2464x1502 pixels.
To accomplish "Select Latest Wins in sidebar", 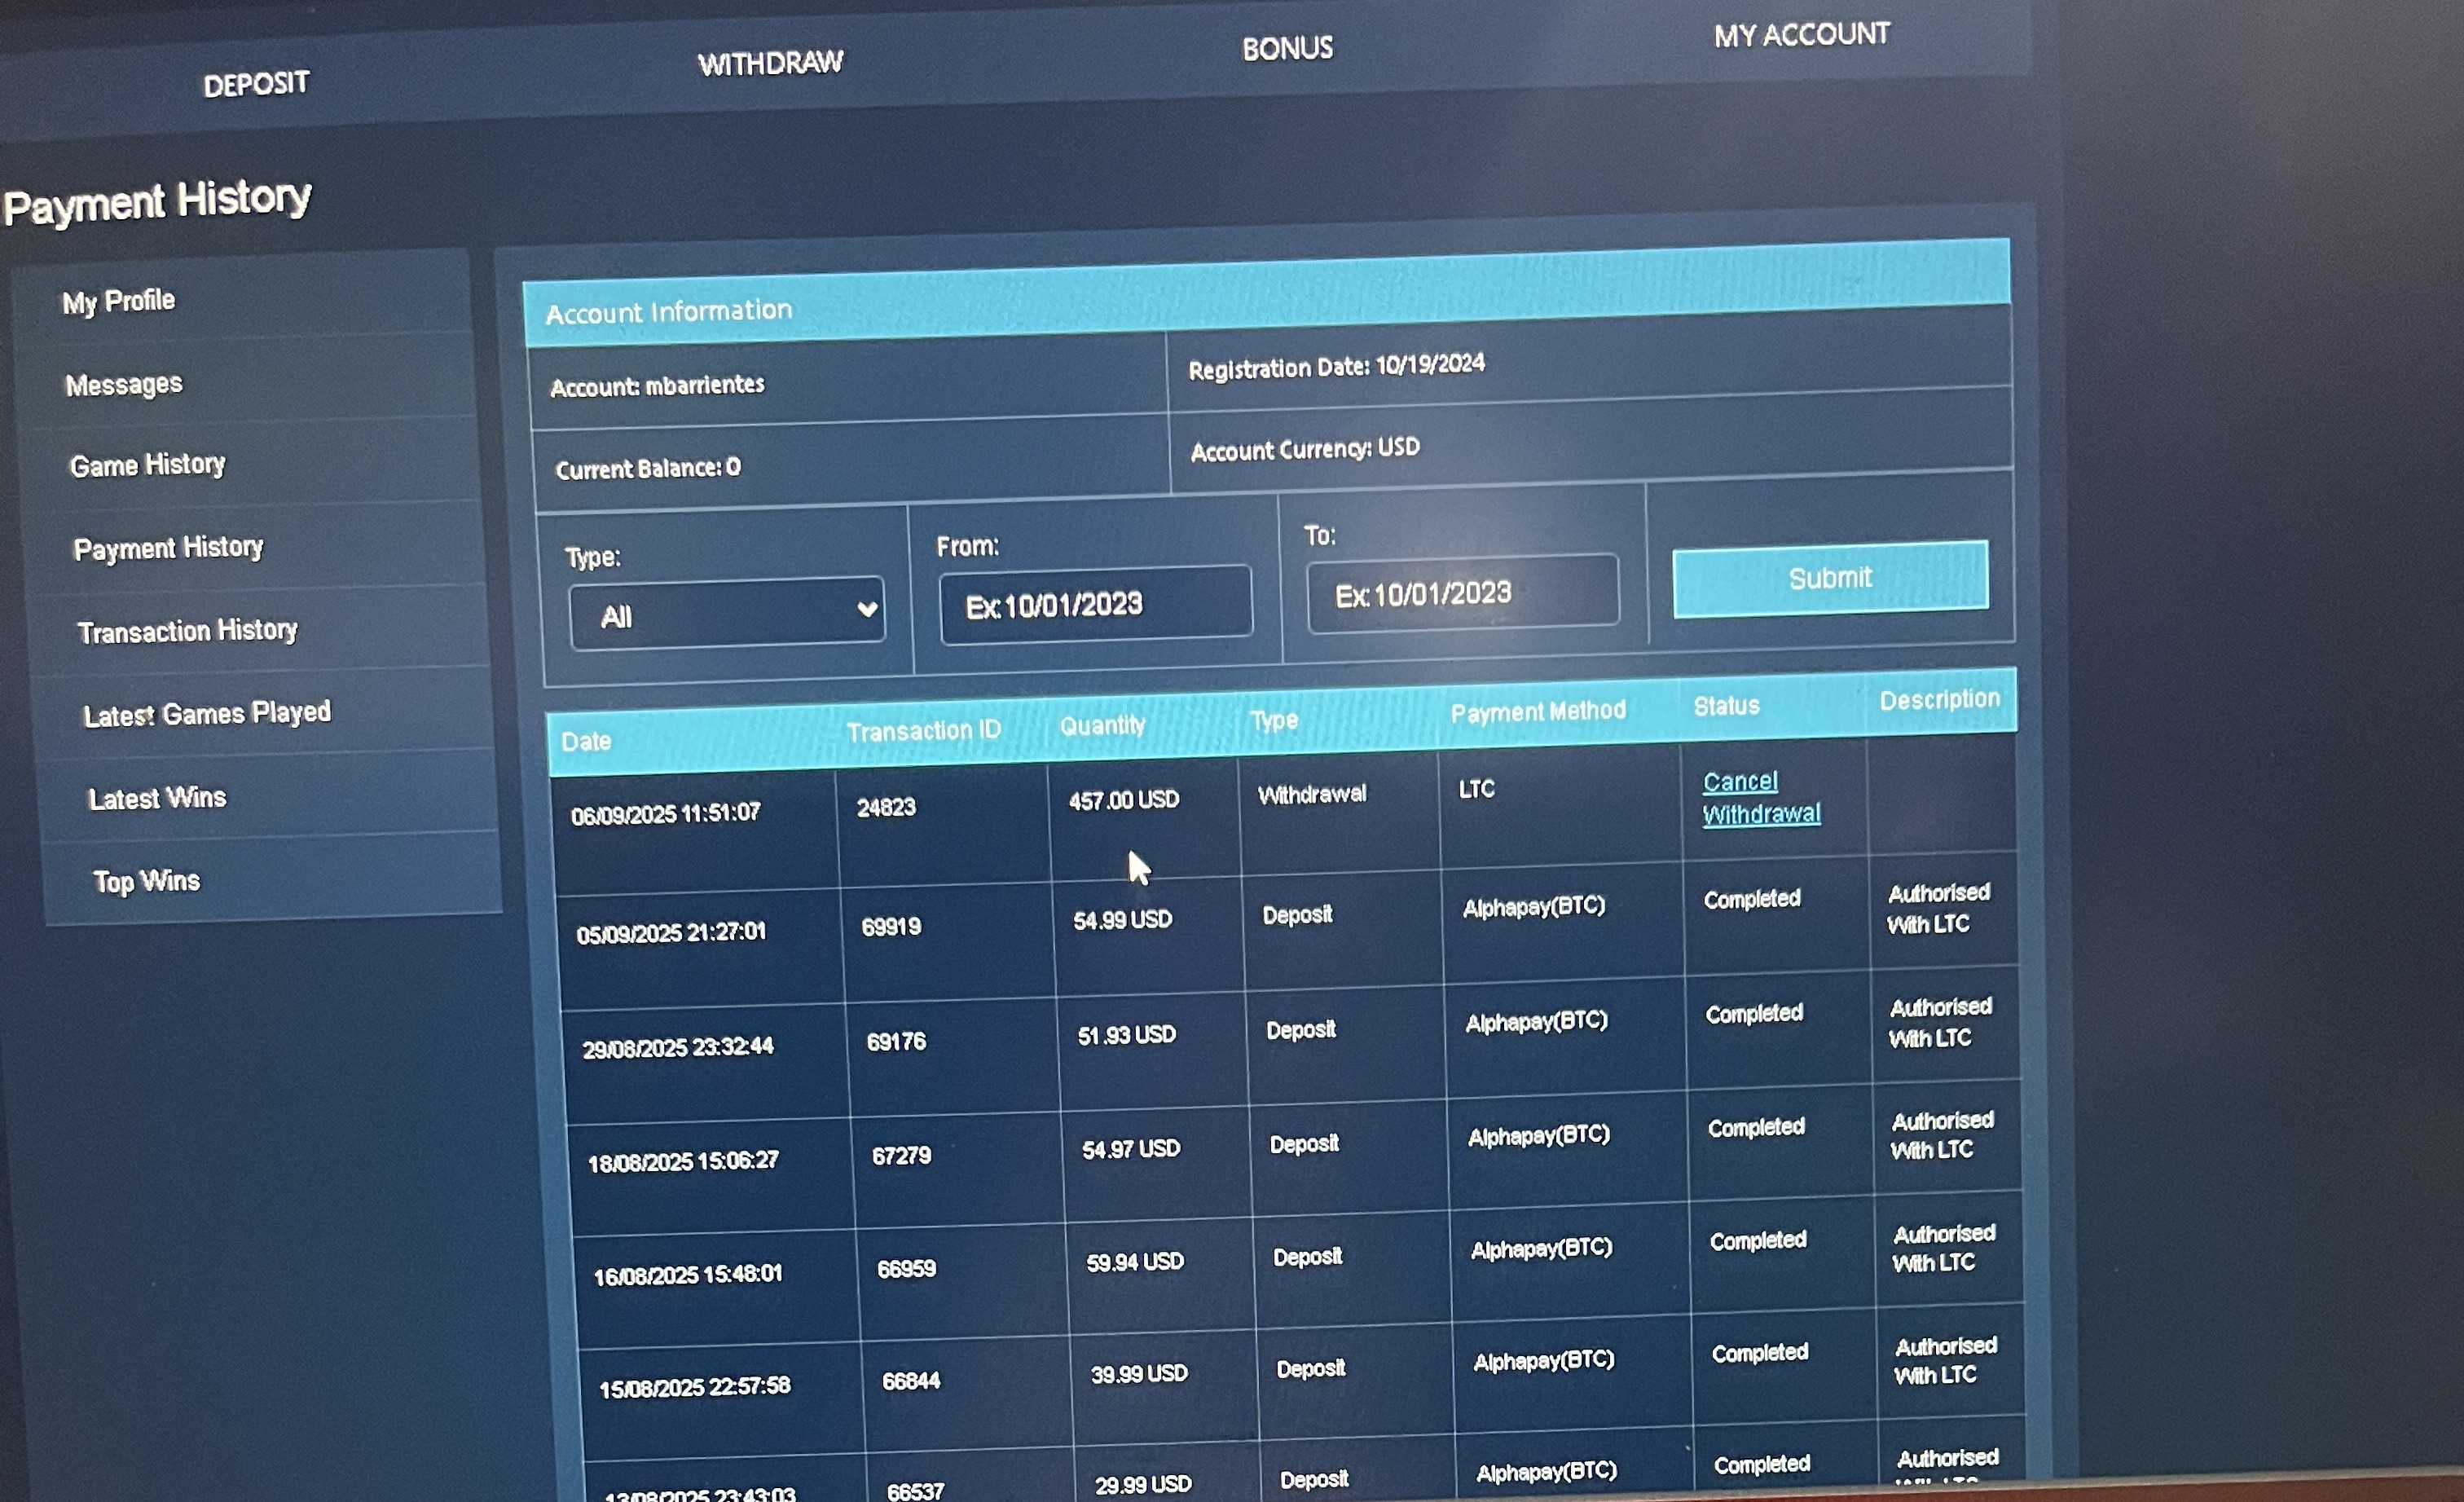I will [158, 798].
